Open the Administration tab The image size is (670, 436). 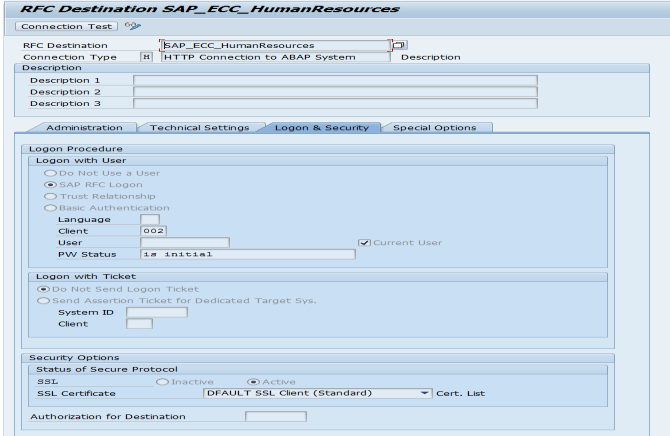(x=84, y=128)
